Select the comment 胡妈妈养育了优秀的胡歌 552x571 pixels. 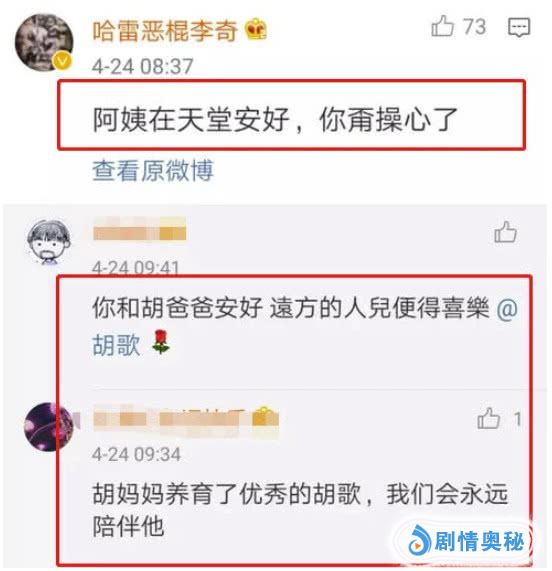coord(300,510)
